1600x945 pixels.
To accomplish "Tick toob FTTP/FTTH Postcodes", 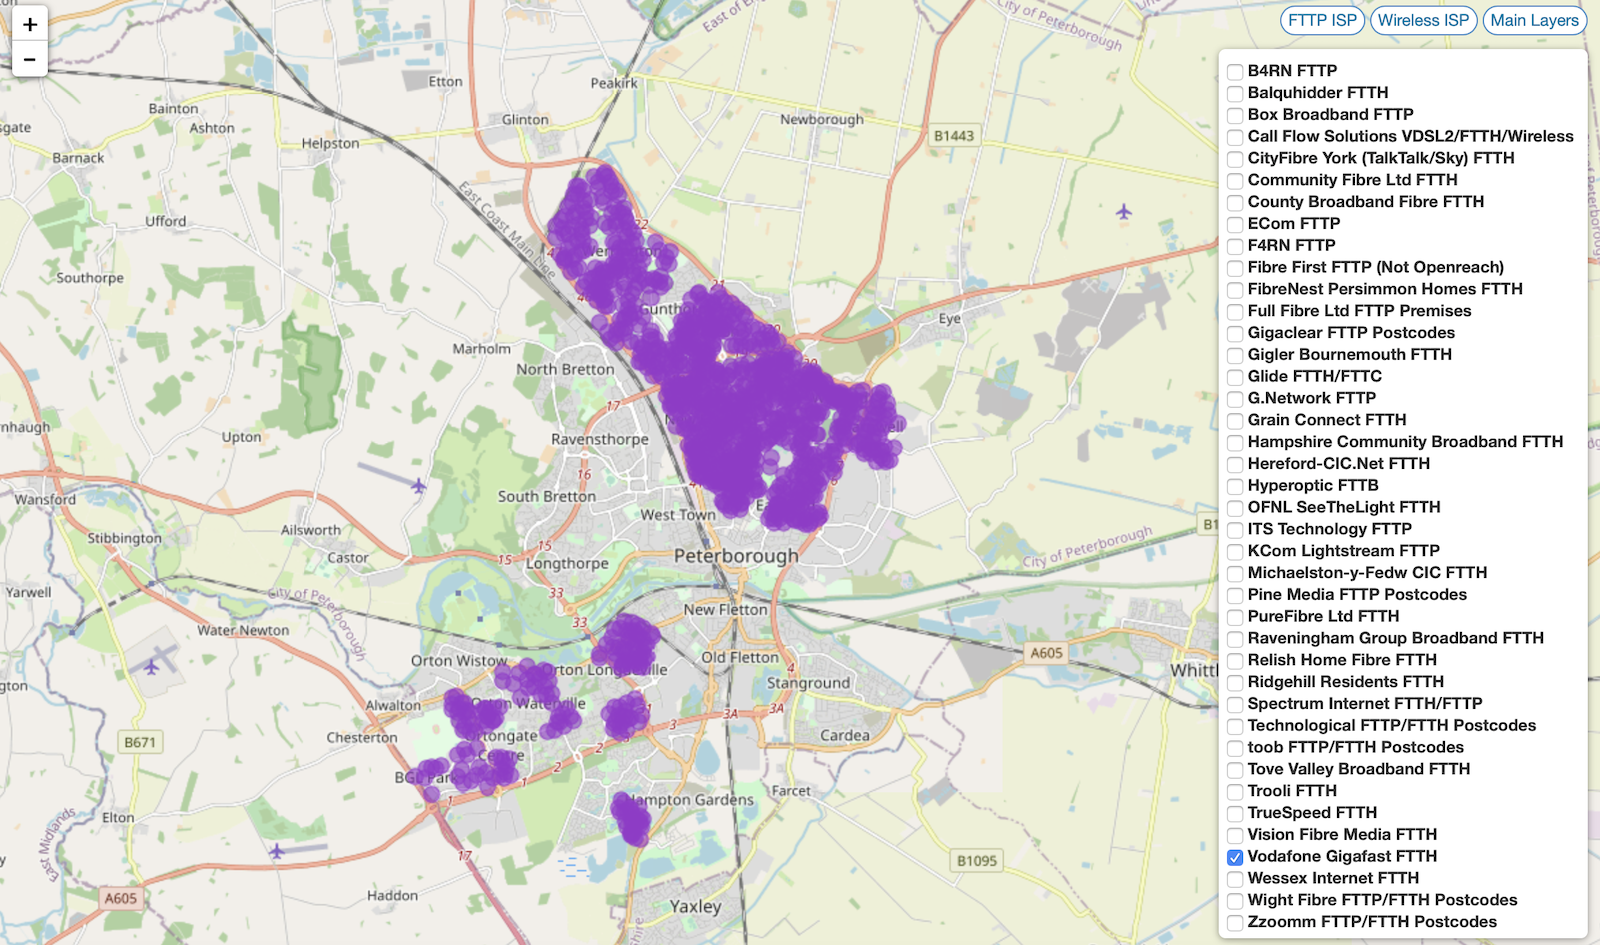I will [x=1235, y=749].
